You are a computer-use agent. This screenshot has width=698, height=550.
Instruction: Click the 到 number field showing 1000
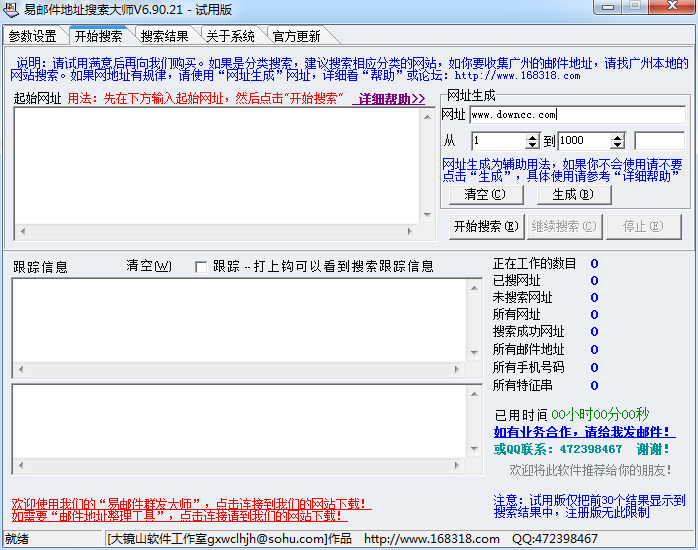584,141
